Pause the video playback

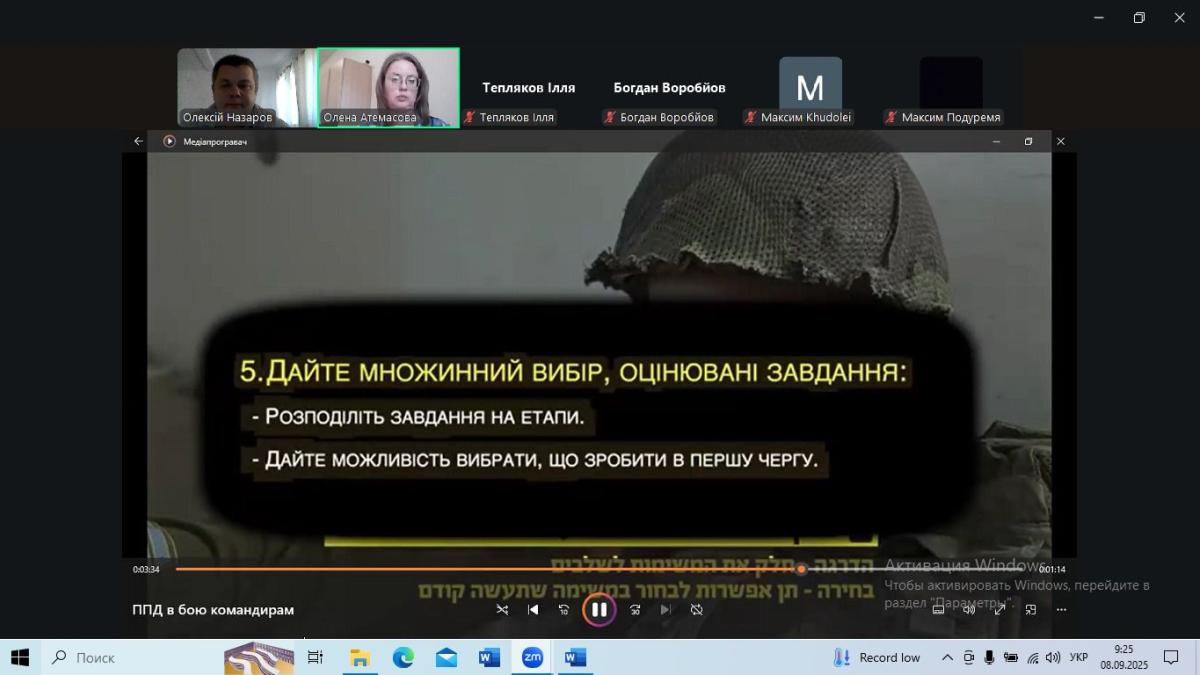point(598,609)
